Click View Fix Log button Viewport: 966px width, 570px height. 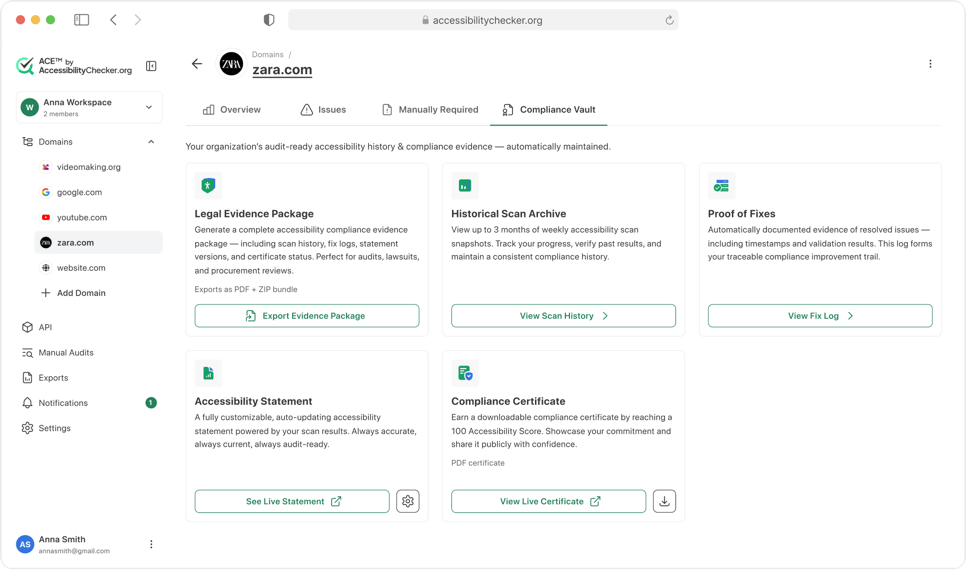pyautogui.click(x=820, y=316)
